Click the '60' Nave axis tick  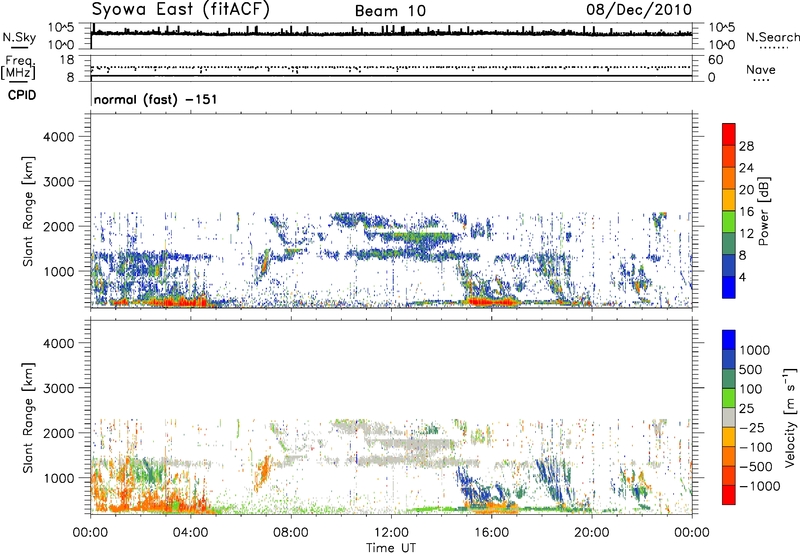tap(715, 60)
